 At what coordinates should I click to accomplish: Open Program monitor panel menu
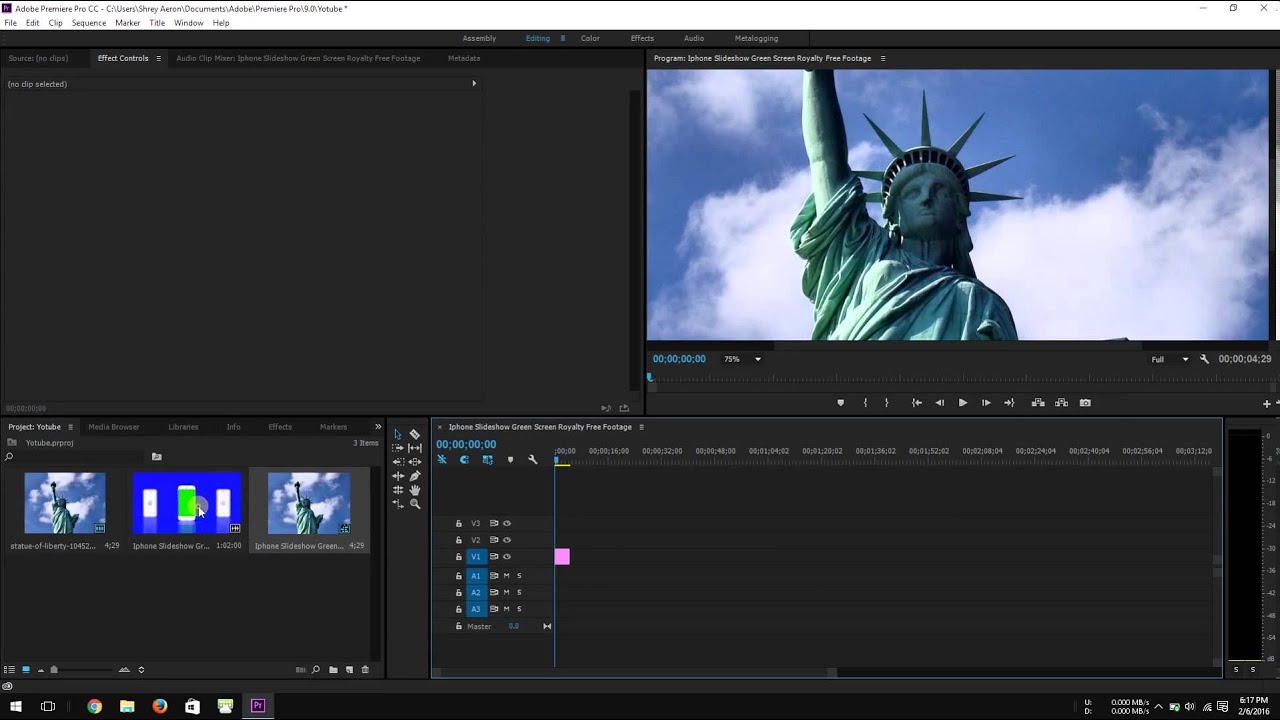click(882, 58)
